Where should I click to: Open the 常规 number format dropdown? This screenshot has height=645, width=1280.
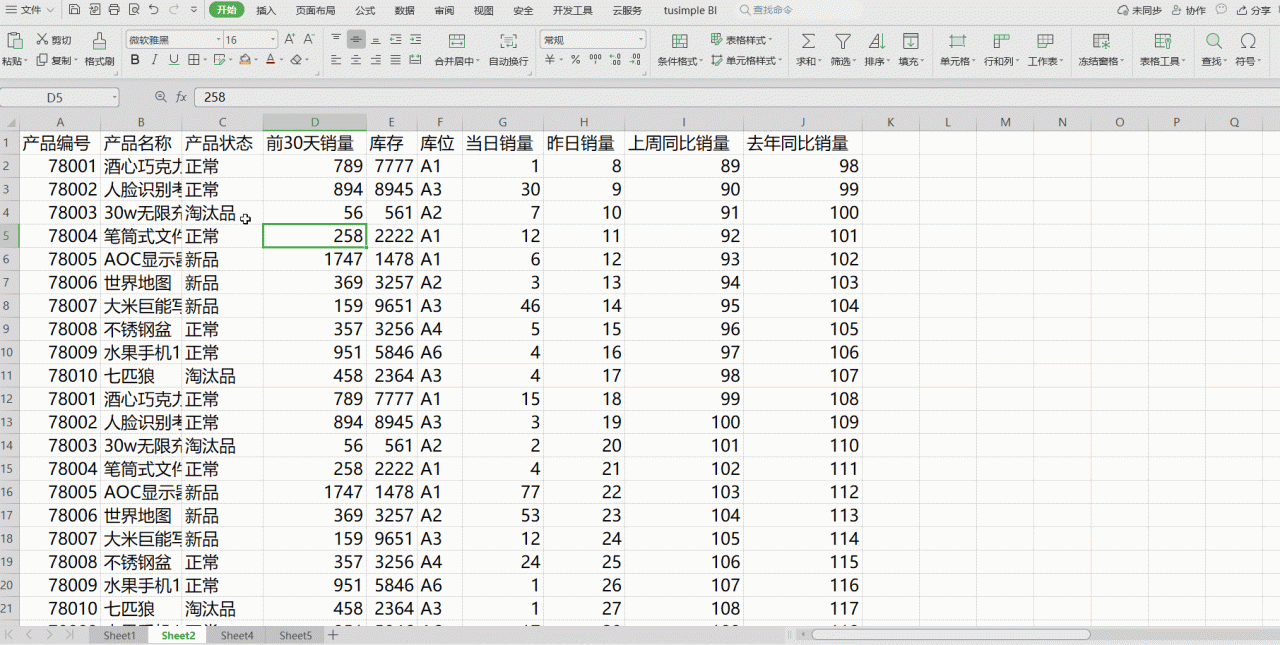(640, 40)
